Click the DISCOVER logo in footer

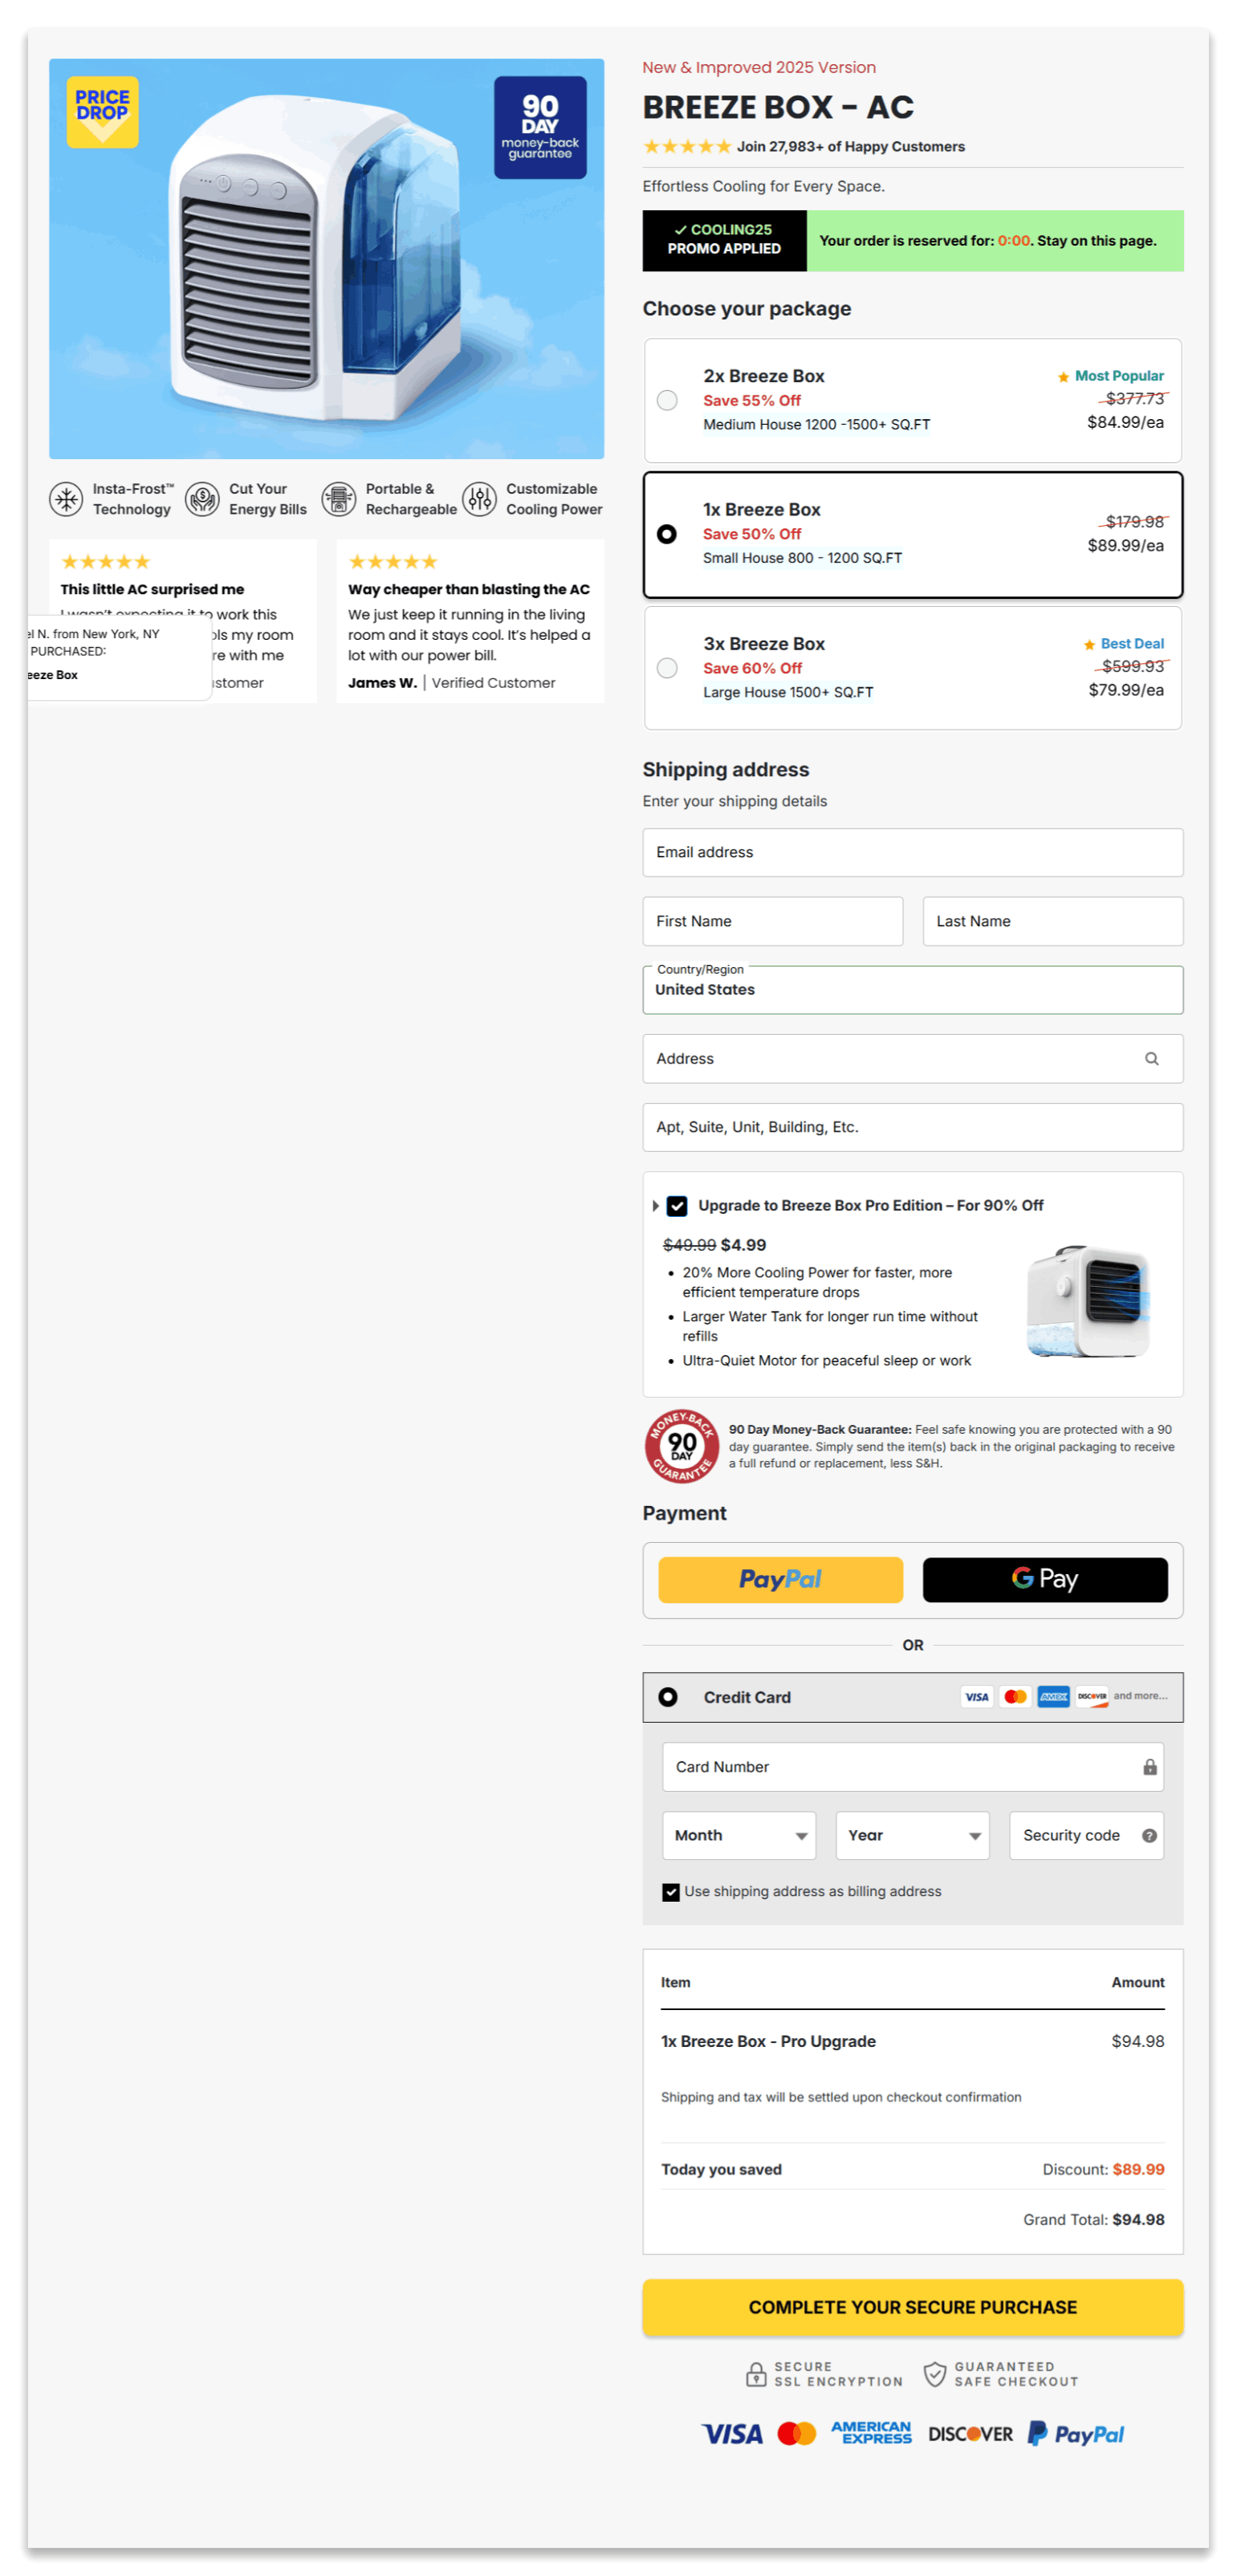970,2433
